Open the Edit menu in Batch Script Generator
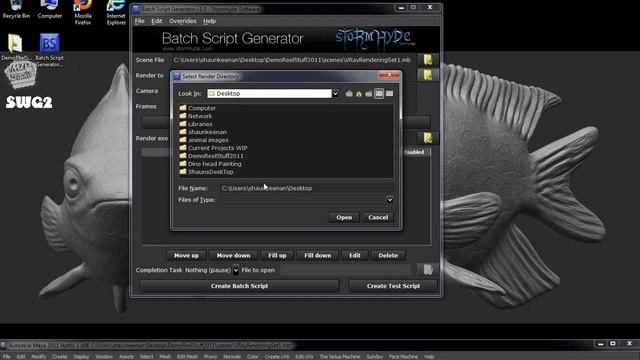The image size is (640, 360). tap(157, 21)
